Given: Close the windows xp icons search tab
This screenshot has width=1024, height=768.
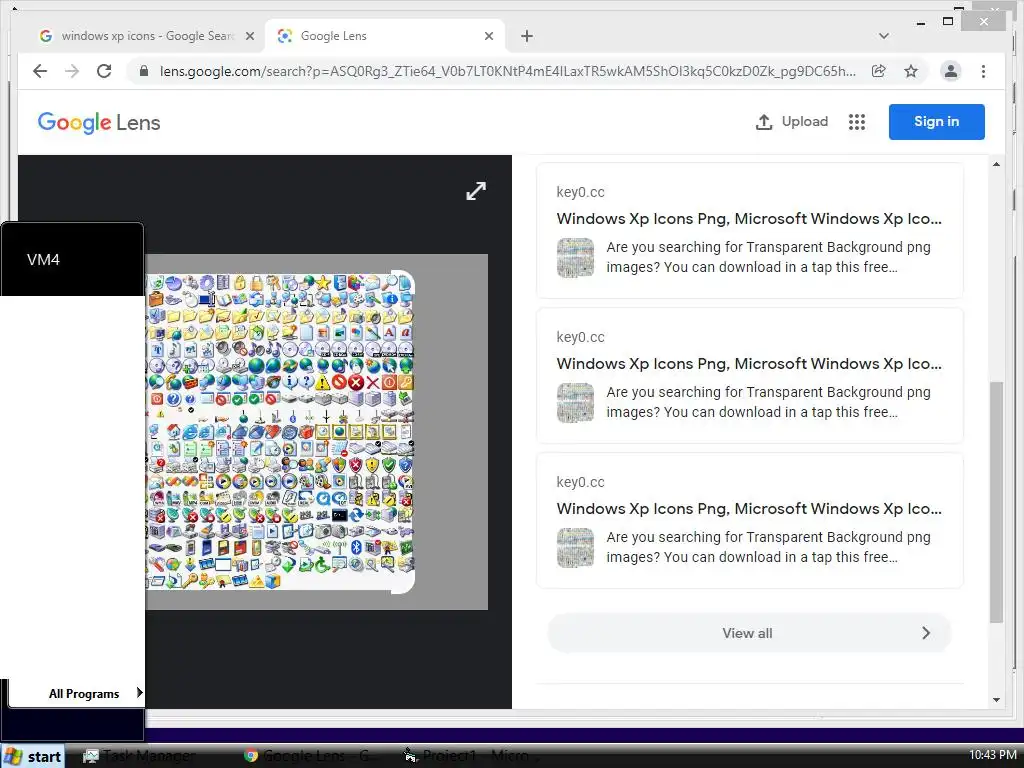Looking at the screenshot, I should click(x=249, y=36).
